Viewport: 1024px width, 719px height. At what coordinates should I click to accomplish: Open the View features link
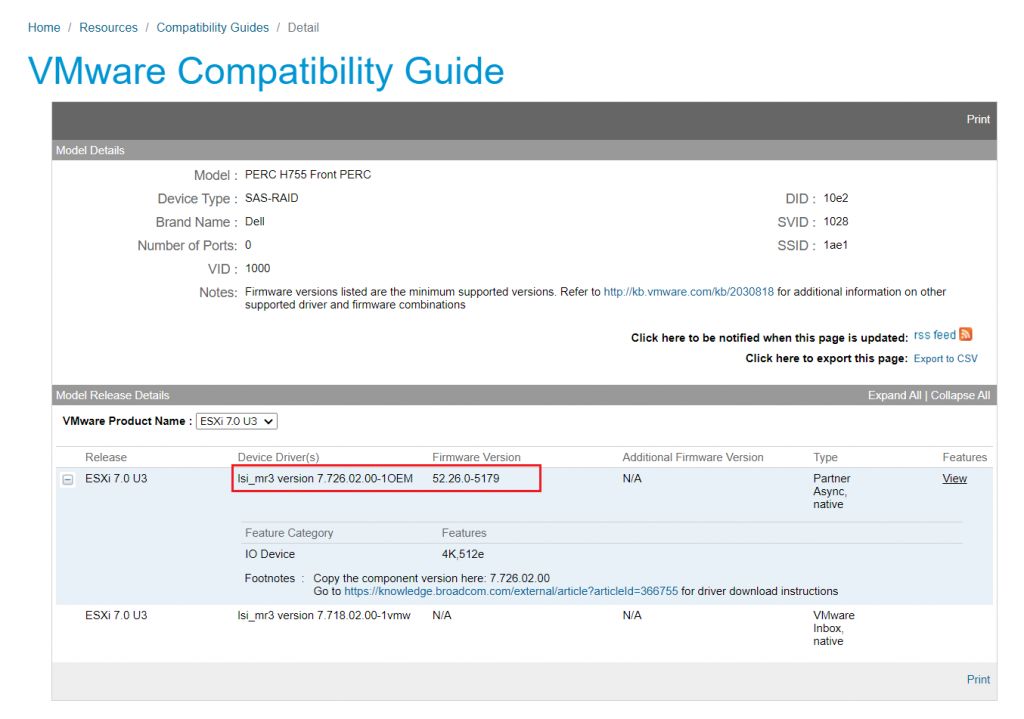(x=954, y=479)
